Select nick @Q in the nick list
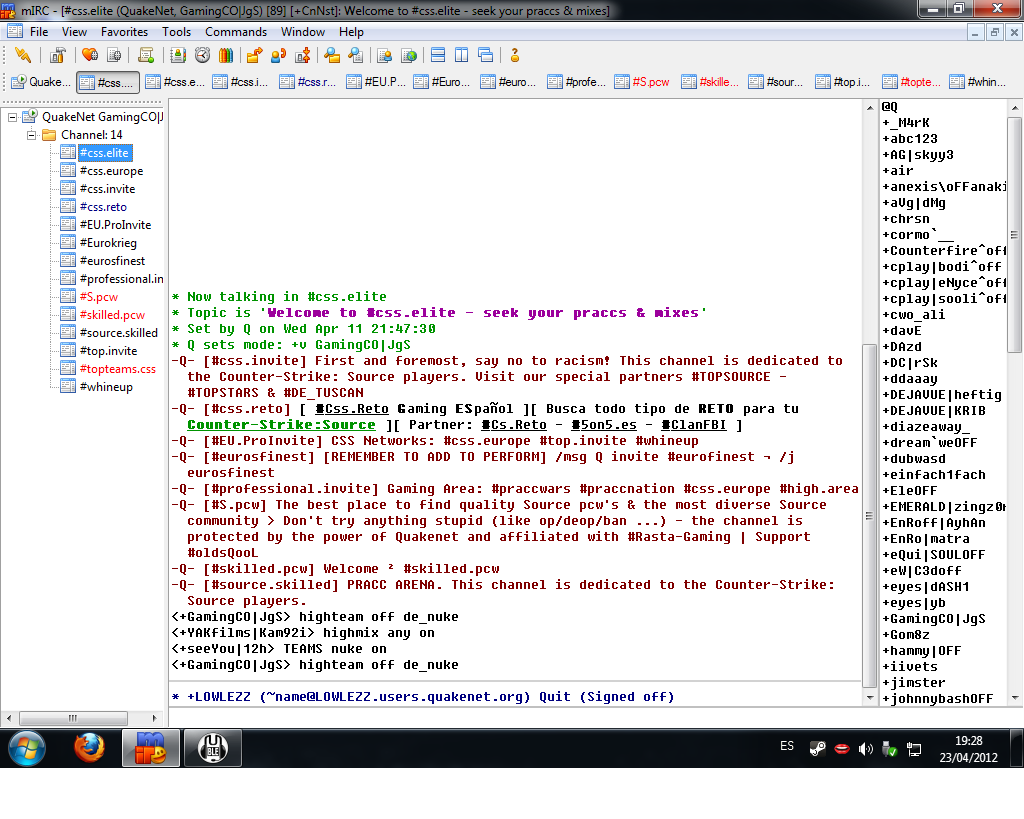The image size is (1024, 819). [889, 106]
